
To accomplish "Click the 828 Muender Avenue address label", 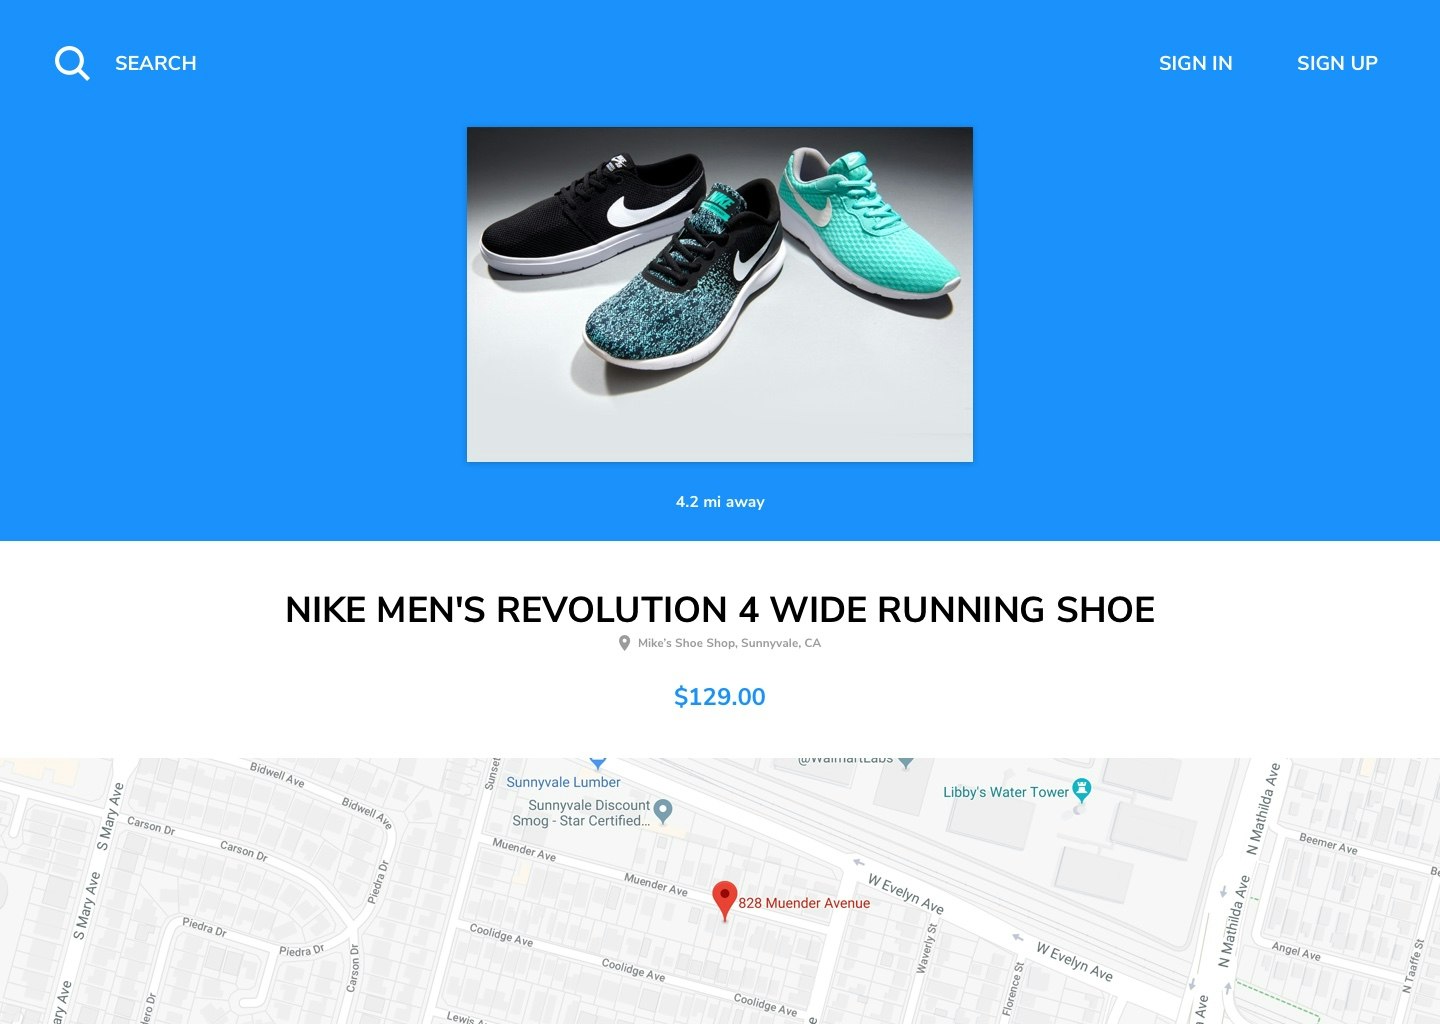I will pyautogui.click(x=804, y=903).
